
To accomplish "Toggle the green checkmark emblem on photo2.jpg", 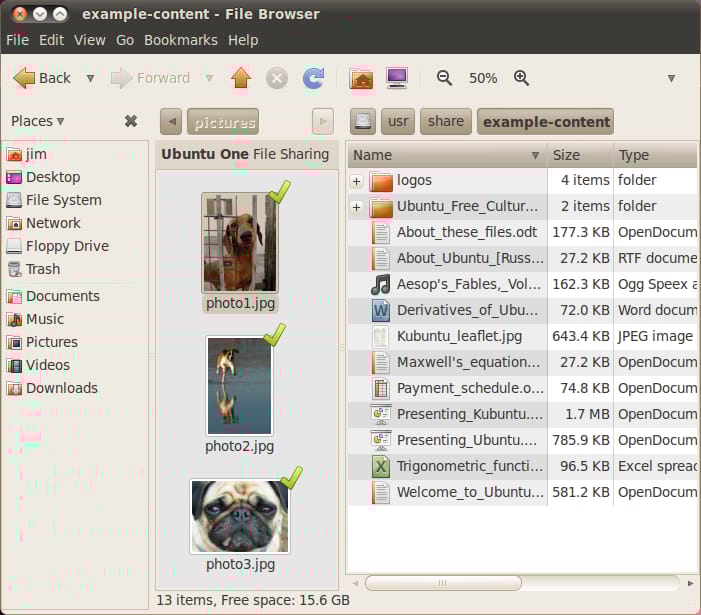I will [x=275, y=334].
